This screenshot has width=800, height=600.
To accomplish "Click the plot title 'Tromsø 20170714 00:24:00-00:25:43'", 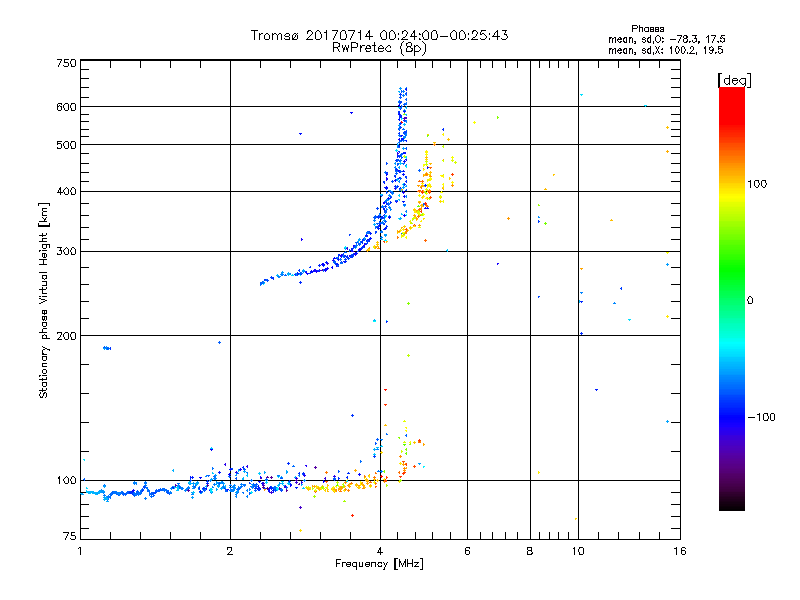I will [379, 35].
